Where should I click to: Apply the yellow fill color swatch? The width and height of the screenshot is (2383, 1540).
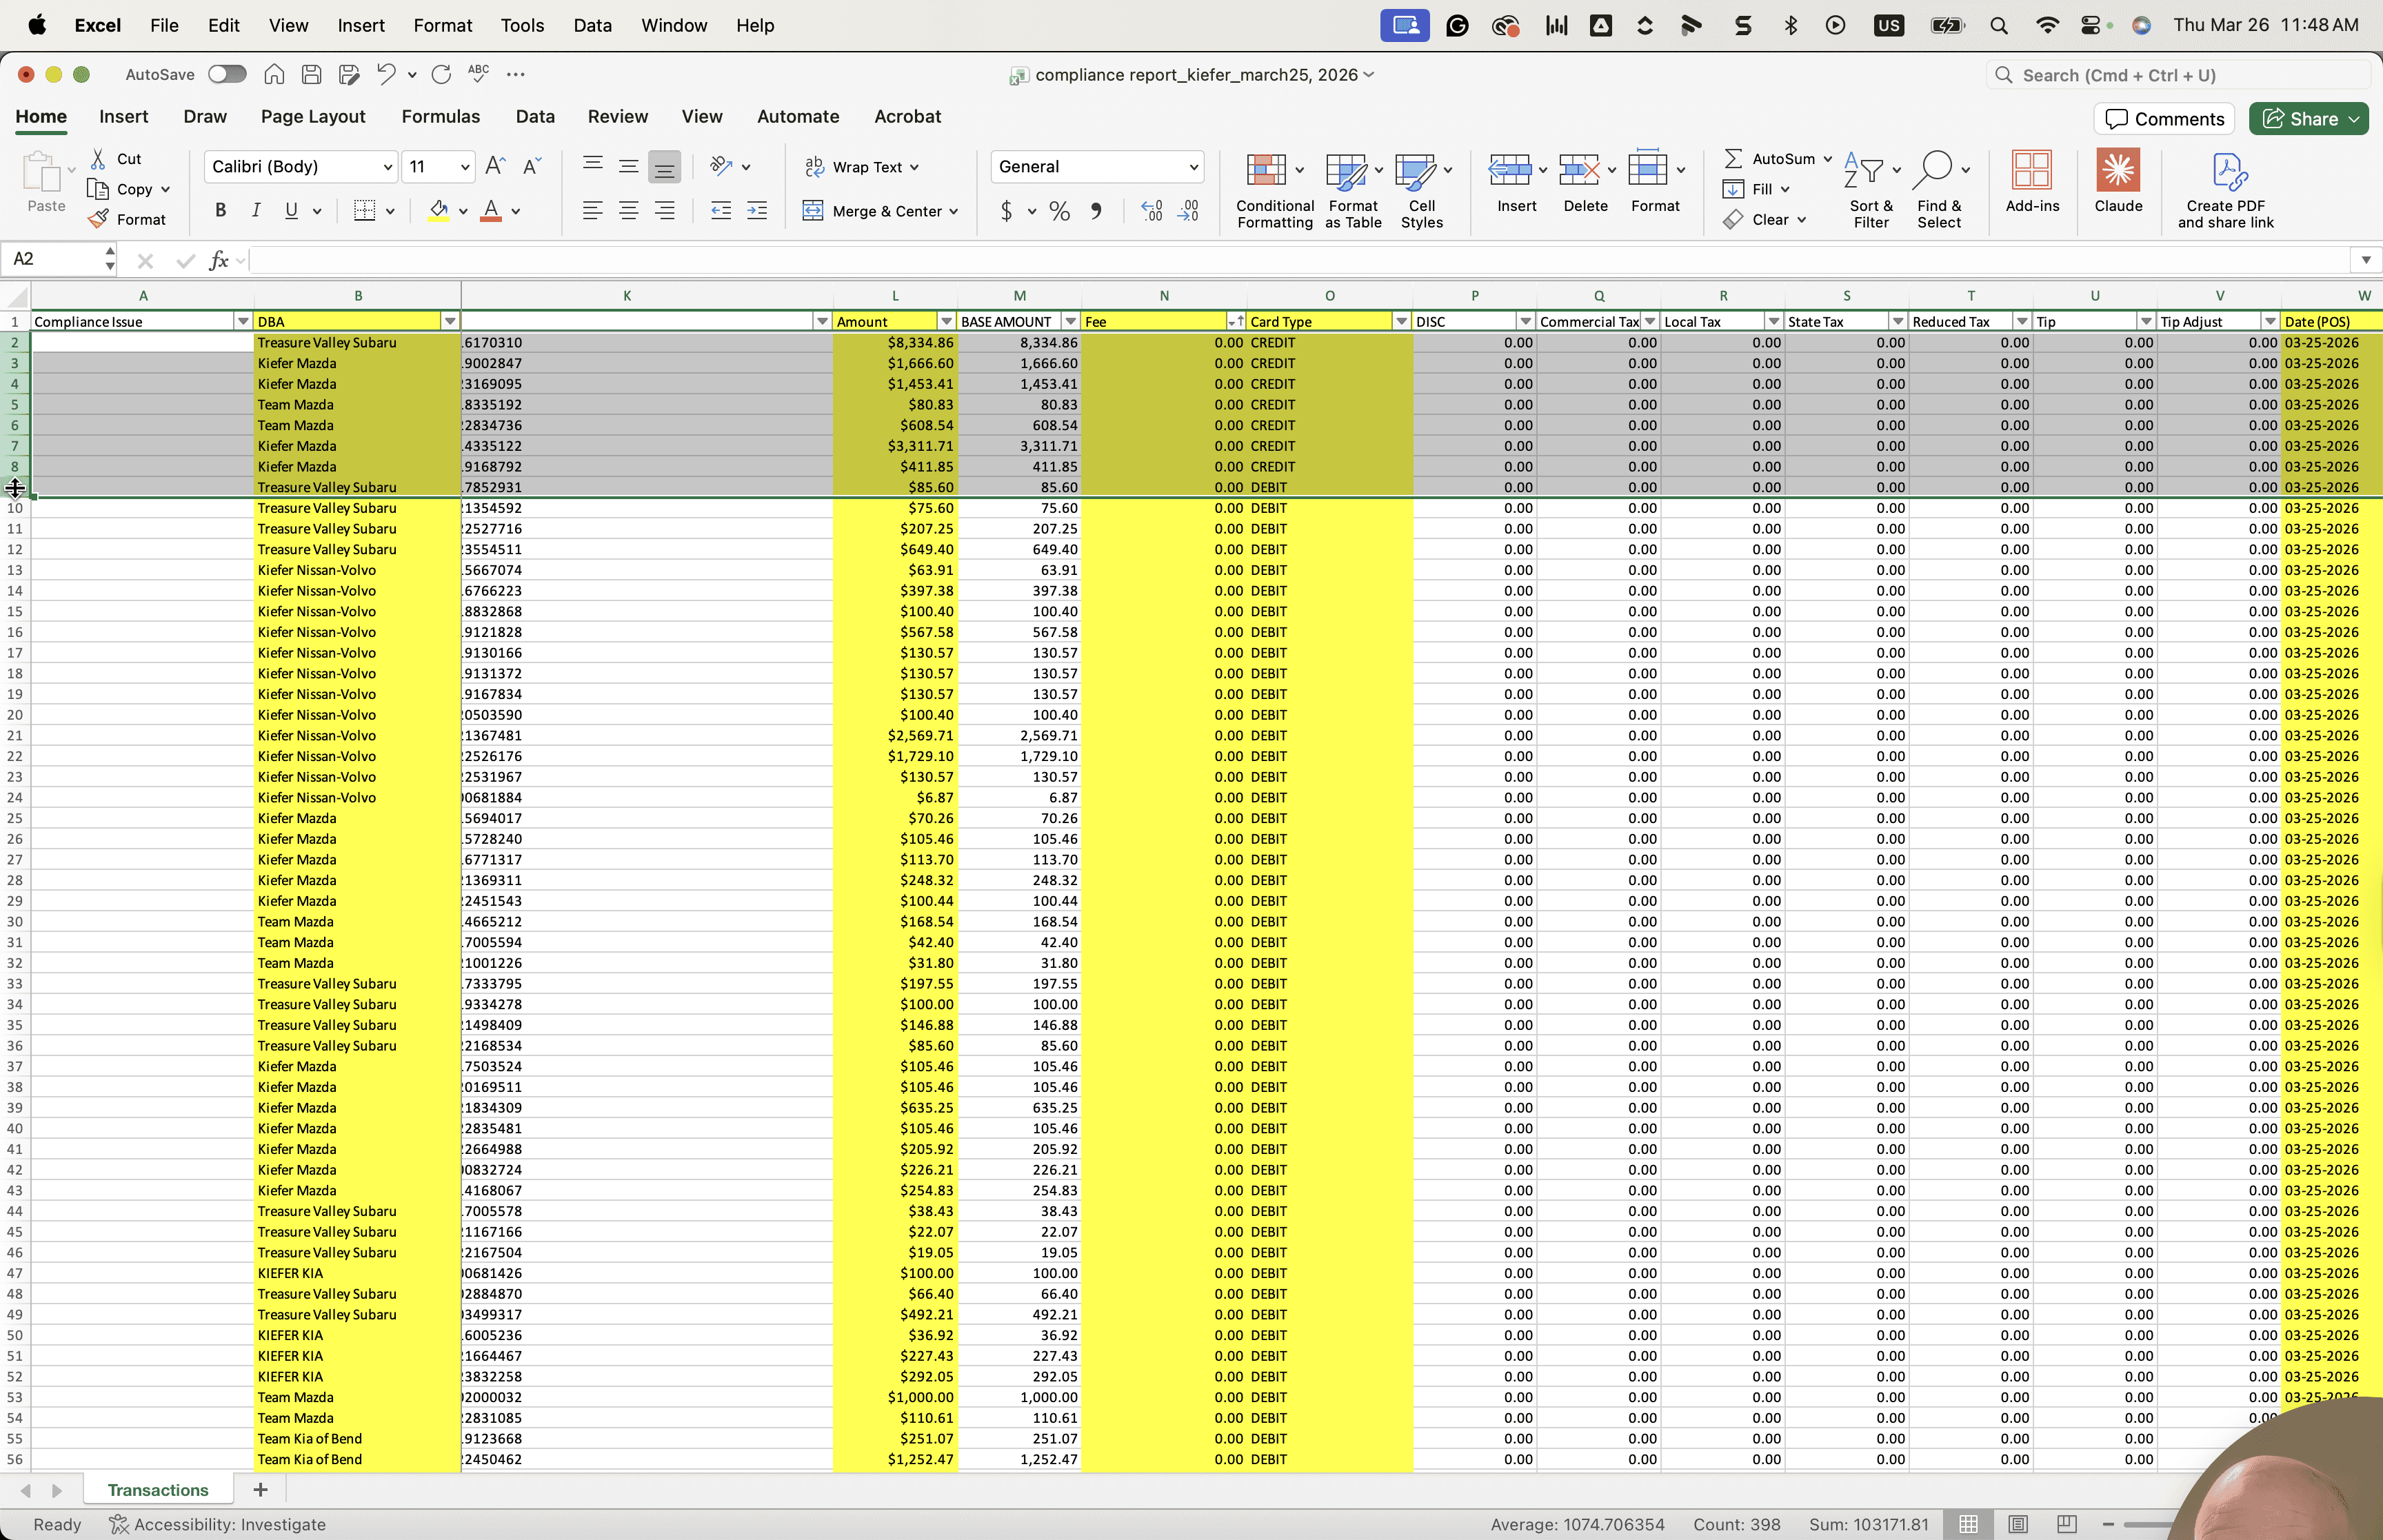click(438, 210)
